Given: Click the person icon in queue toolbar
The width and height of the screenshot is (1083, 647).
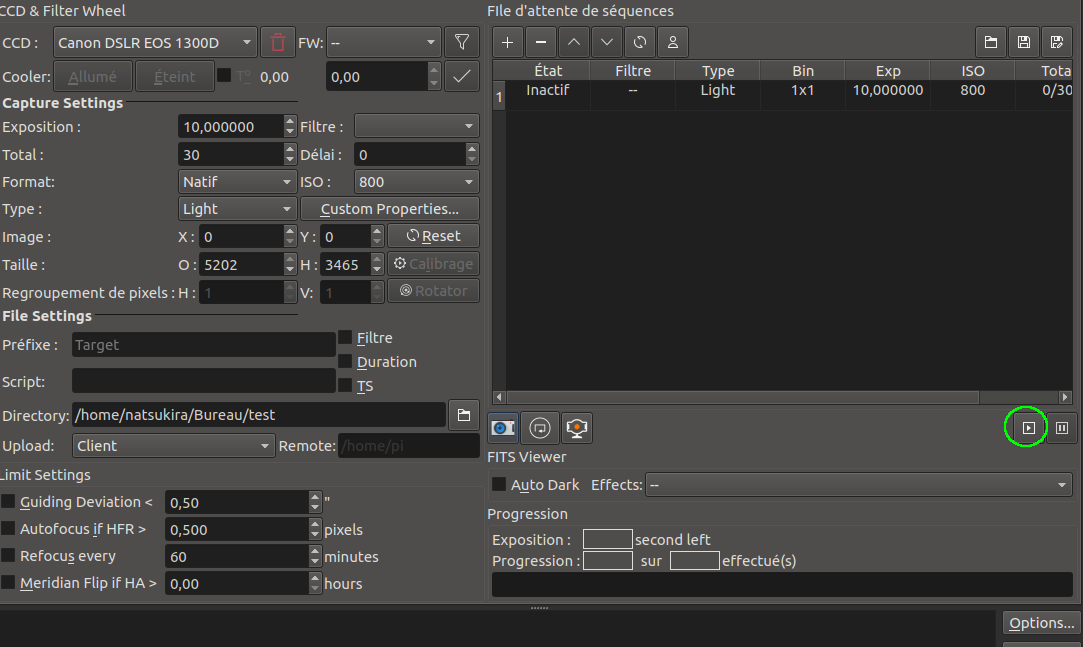Looking at the screenshot, I should 673,42.
